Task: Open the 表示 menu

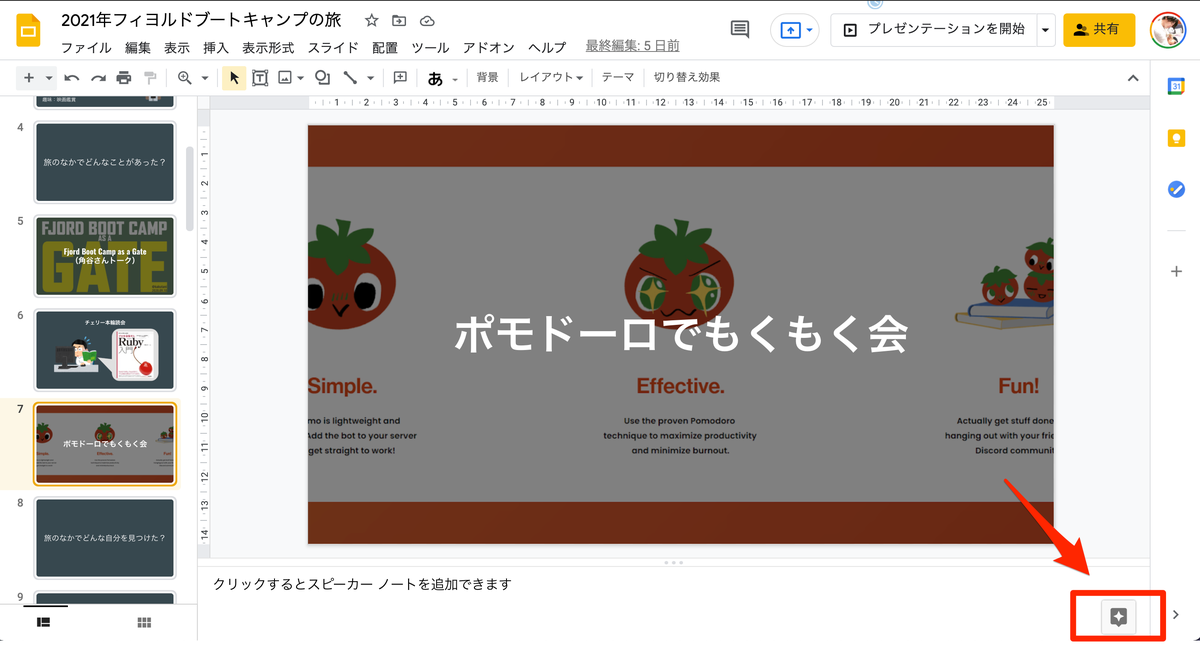Action: pos(177,47)
